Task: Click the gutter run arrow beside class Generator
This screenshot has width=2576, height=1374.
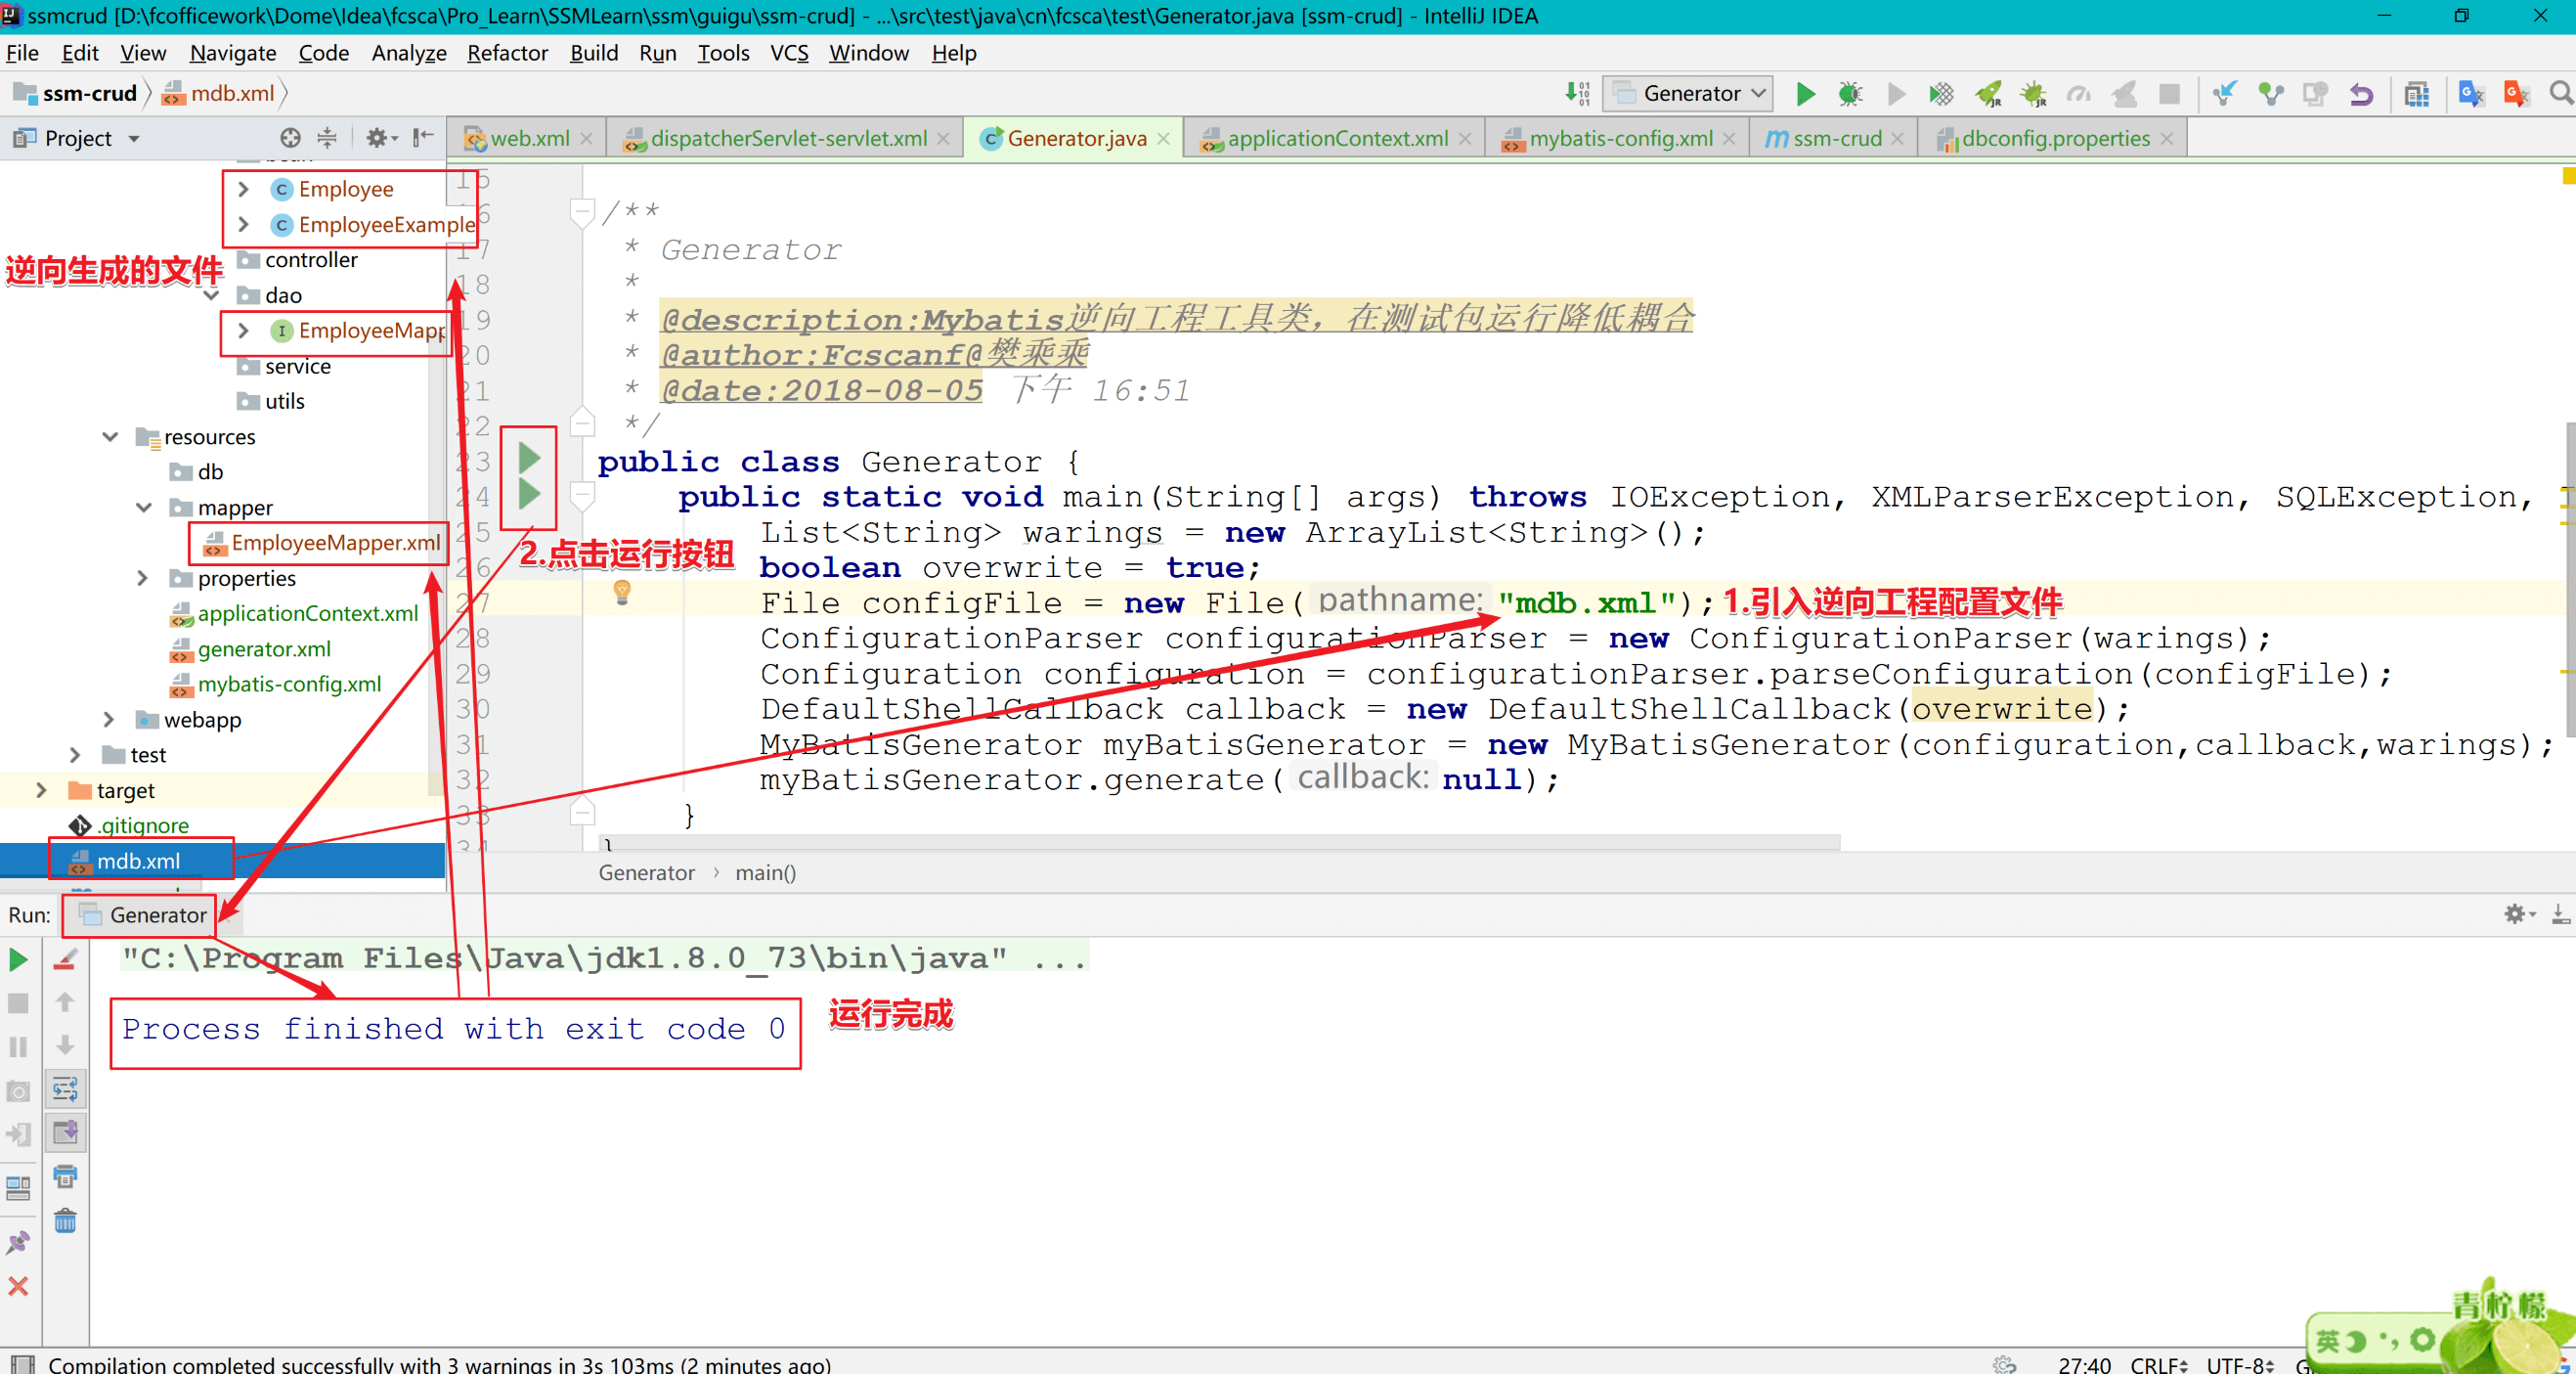Action: pyautogui.click(x=529, y=459)
